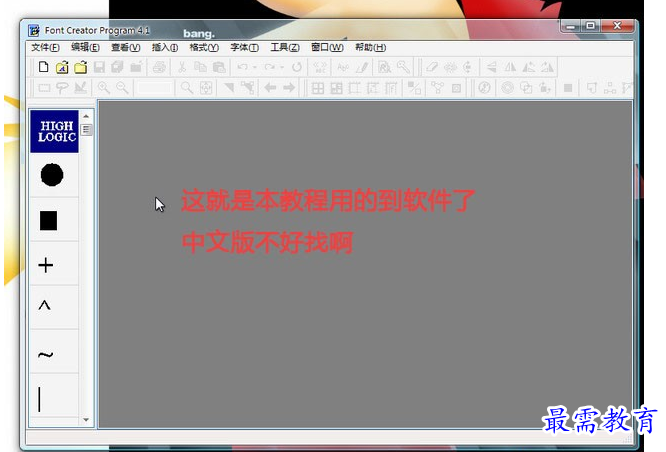Open the 窗口(W) menu

coord(327,48)
